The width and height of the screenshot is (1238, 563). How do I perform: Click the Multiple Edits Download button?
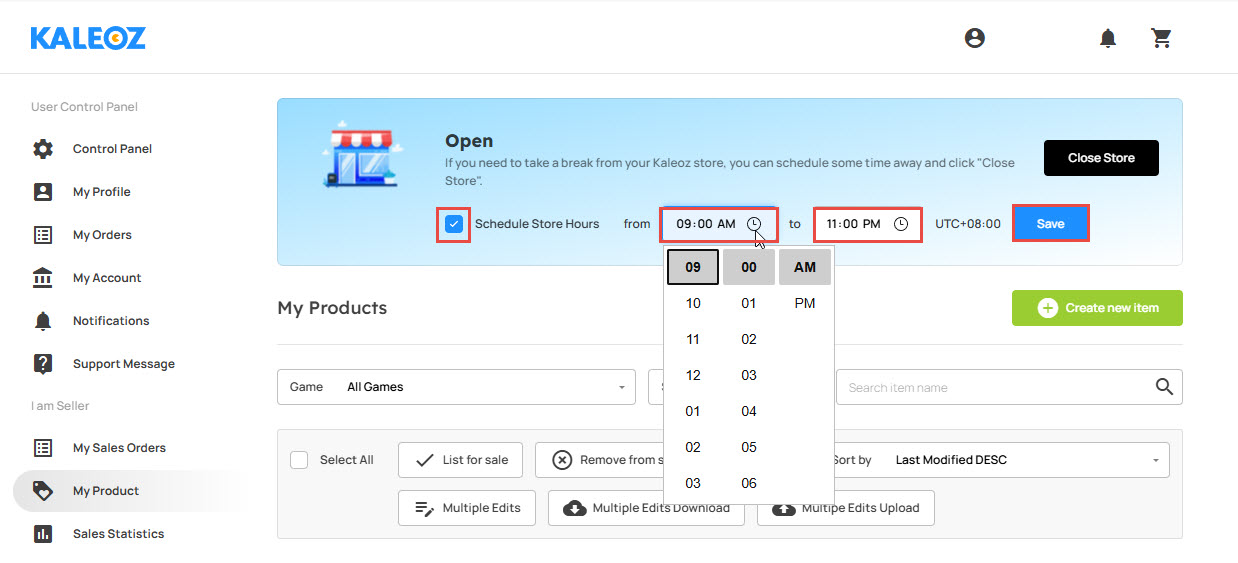(646, 508)
